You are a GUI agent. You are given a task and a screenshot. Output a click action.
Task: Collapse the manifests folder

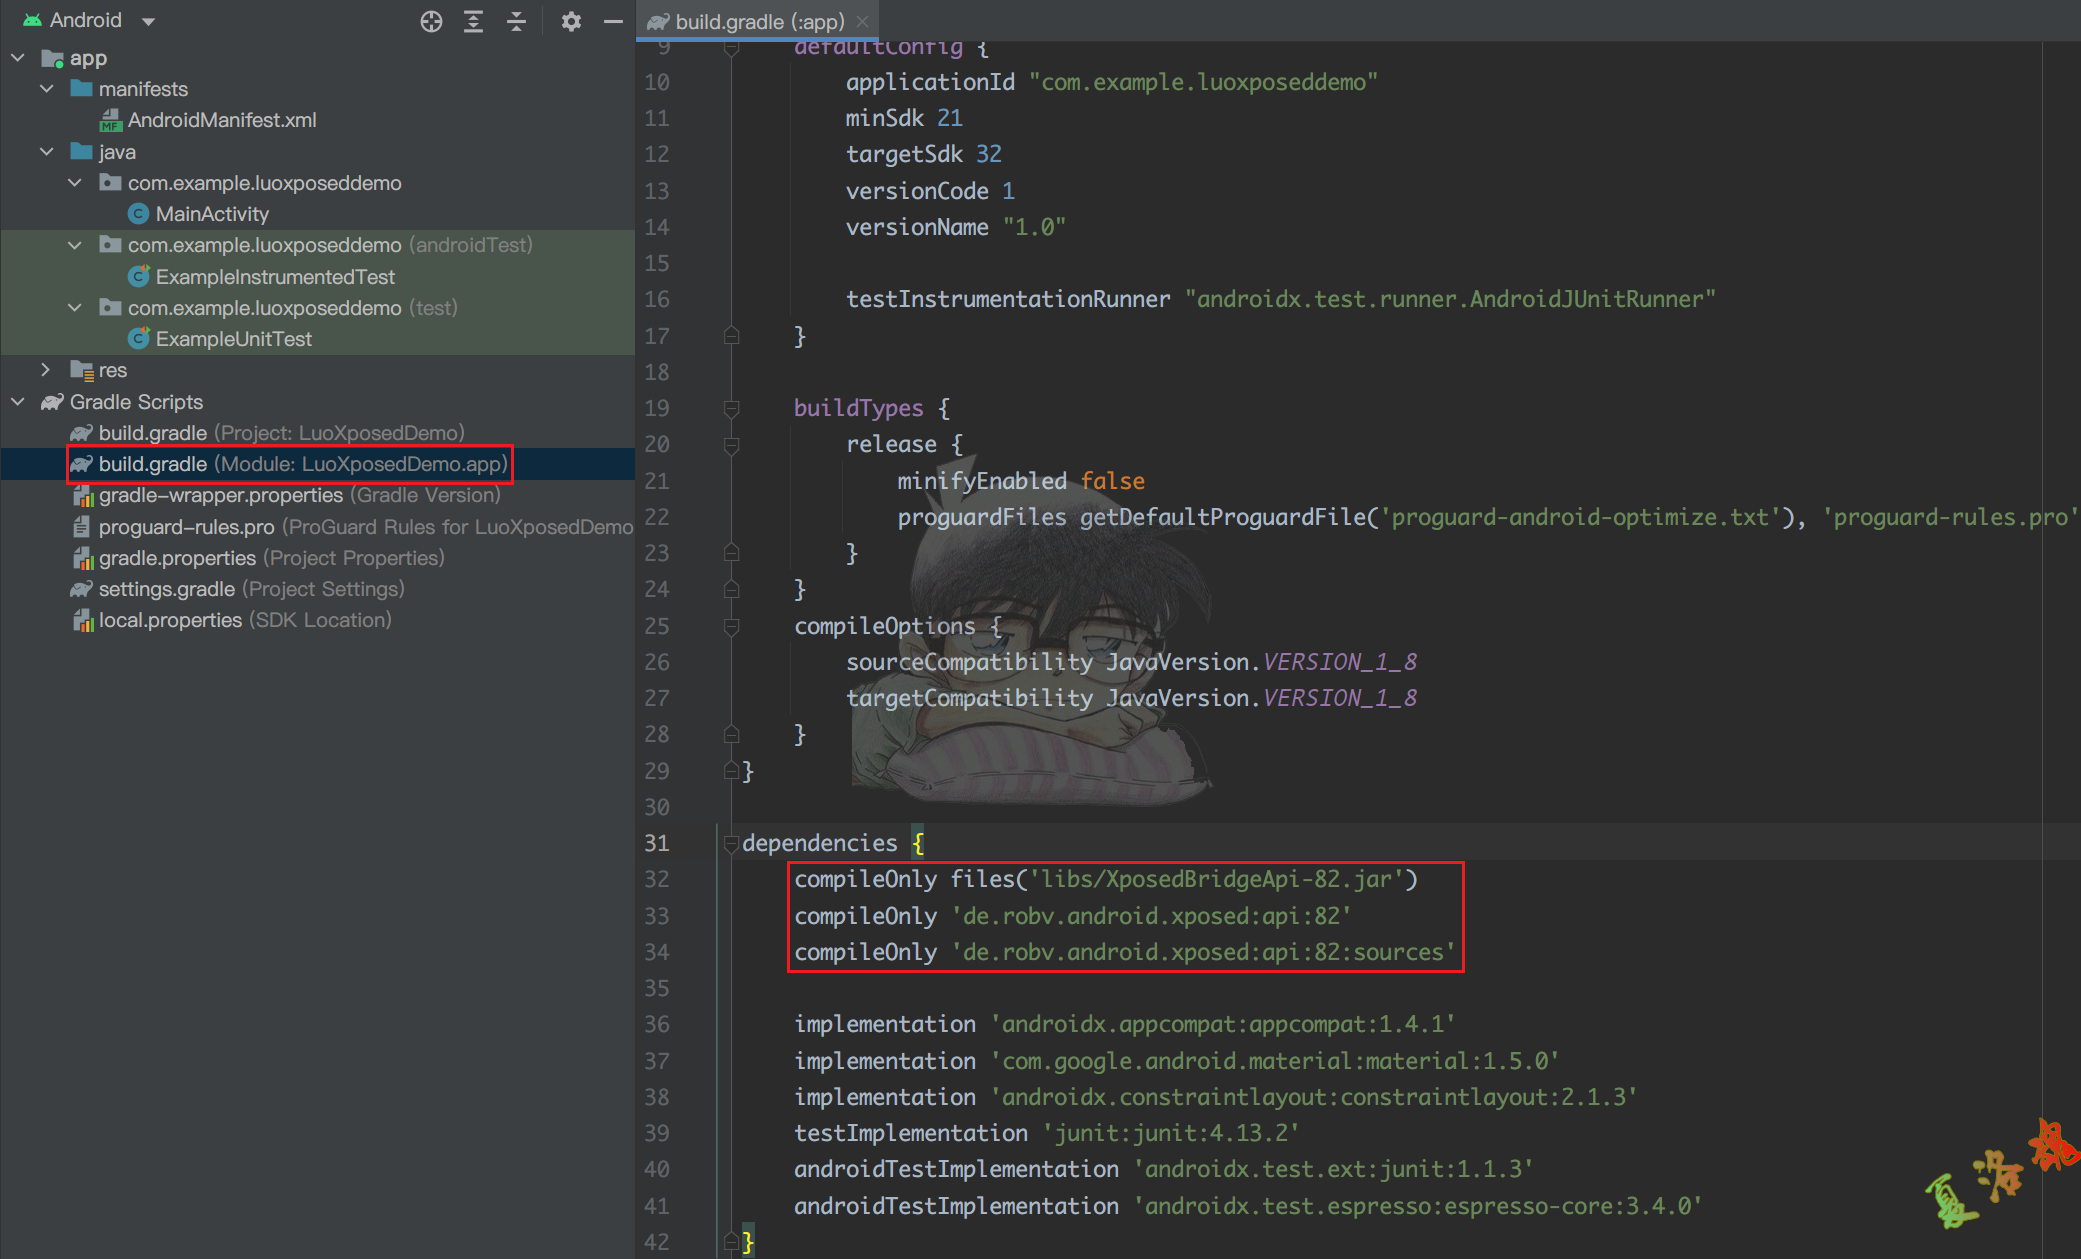coord(47,89)
